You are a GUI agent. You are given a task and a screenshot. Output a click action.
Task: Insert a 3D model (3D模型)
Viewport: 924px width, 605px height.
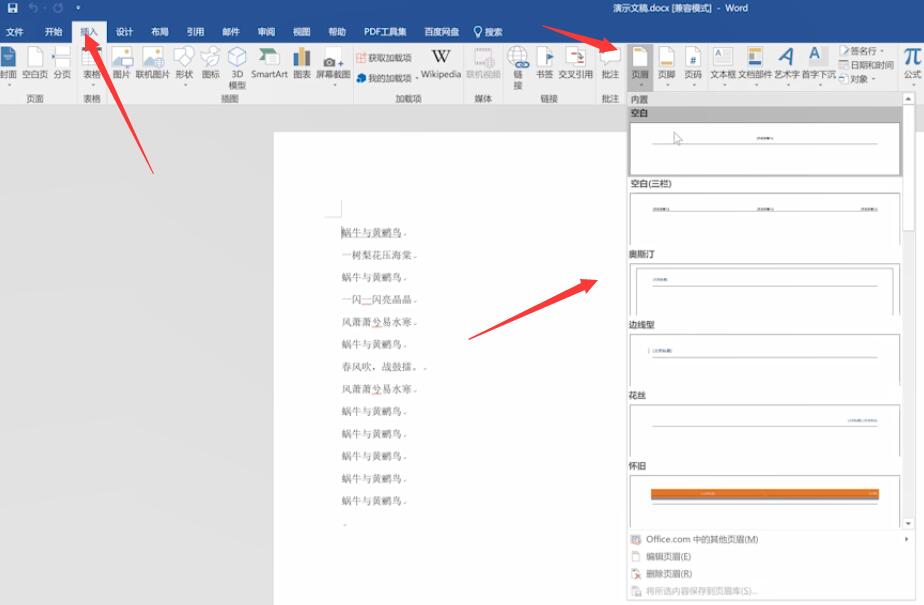tap(237, 68)
